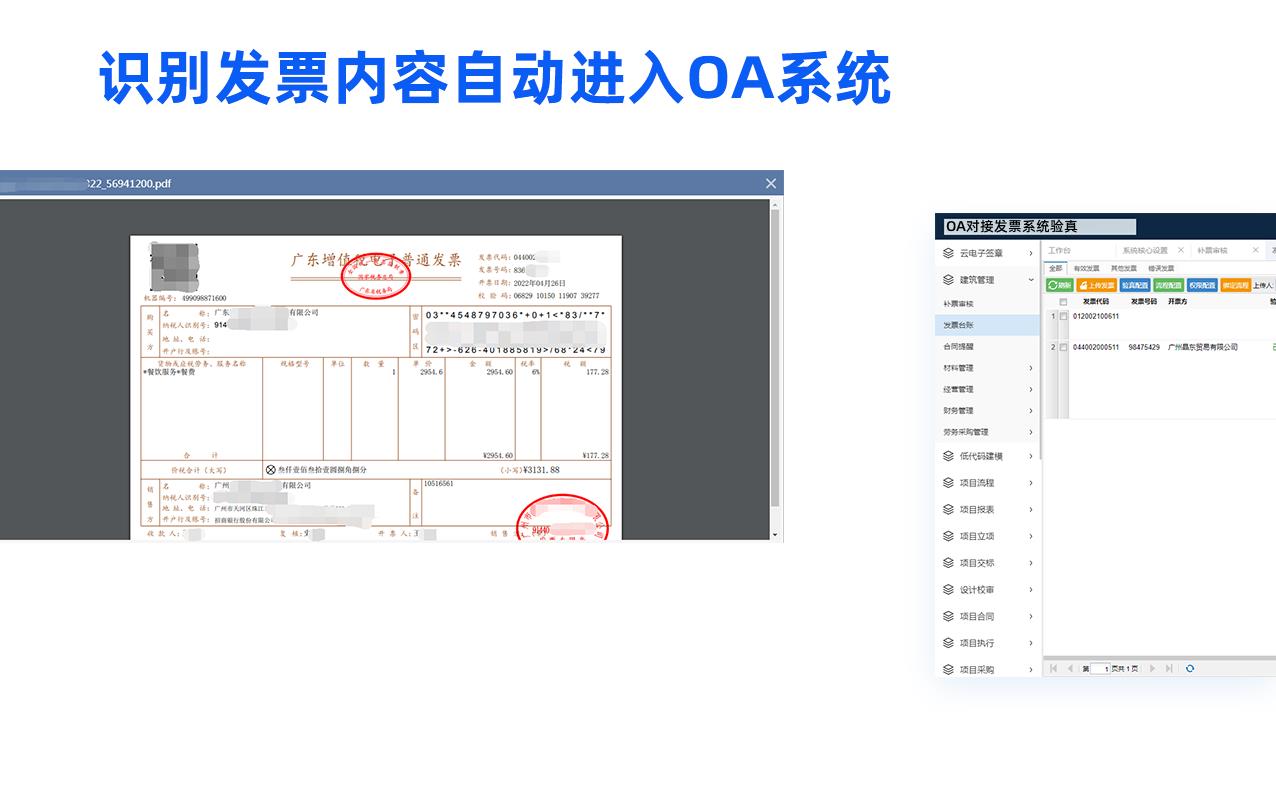The image size is (1276, 792).
Task: Check the row 1 invoice checkbox
Action: tap(1063, 316)
